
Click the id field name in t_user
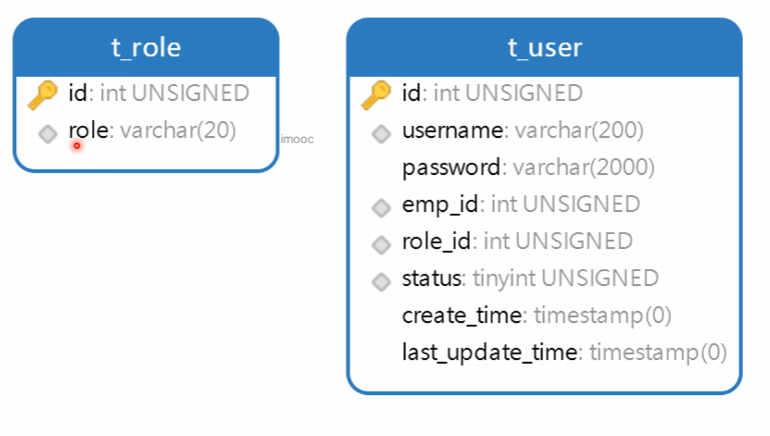pos(411,94)
